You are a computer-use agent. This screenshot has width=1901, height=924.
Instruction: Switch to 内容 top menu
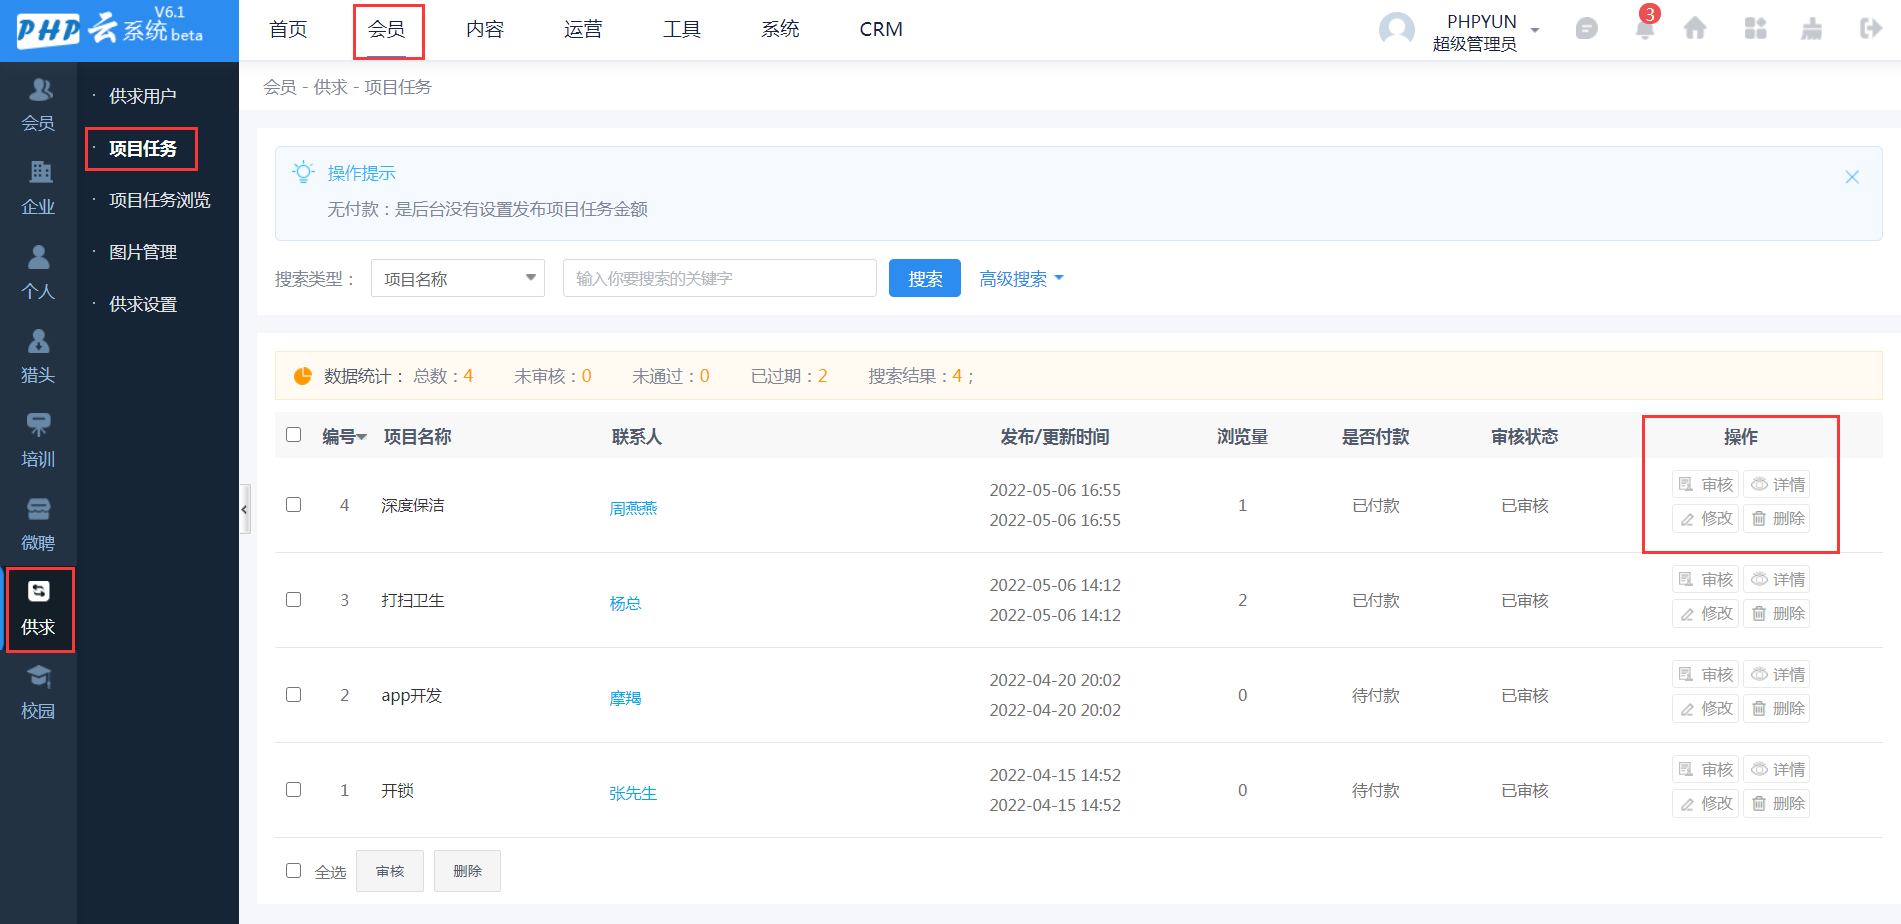coord(485,29)
